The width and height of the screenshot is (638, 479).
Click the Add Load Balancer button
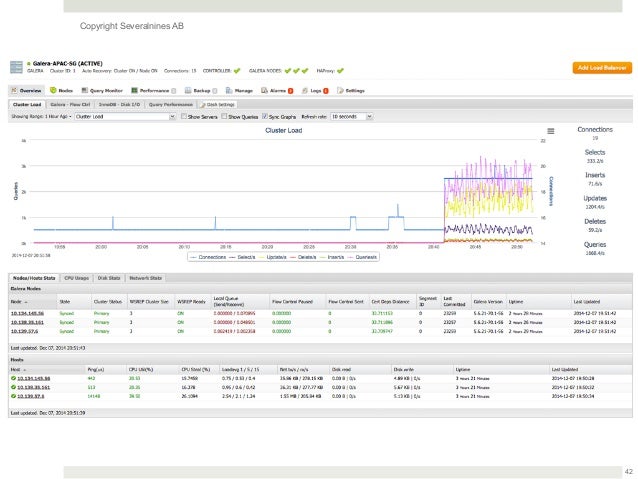(600, 67)
